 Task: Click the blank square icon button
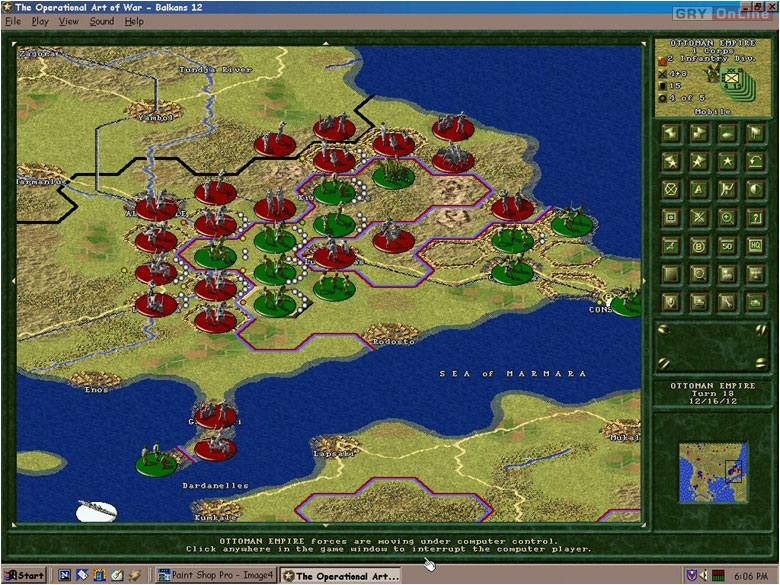click(671, 274)
